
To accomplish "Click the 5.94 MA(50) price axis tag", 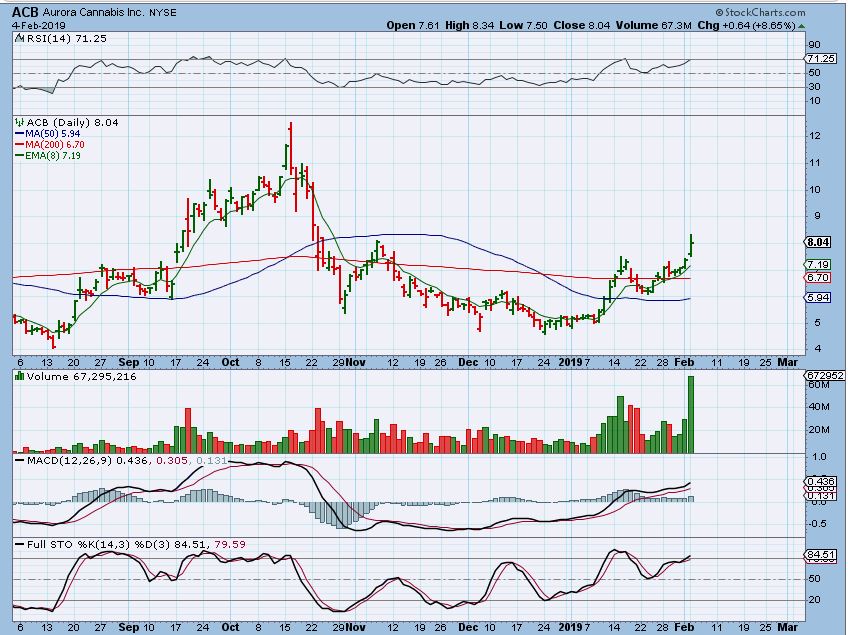I will click(818, 297).
